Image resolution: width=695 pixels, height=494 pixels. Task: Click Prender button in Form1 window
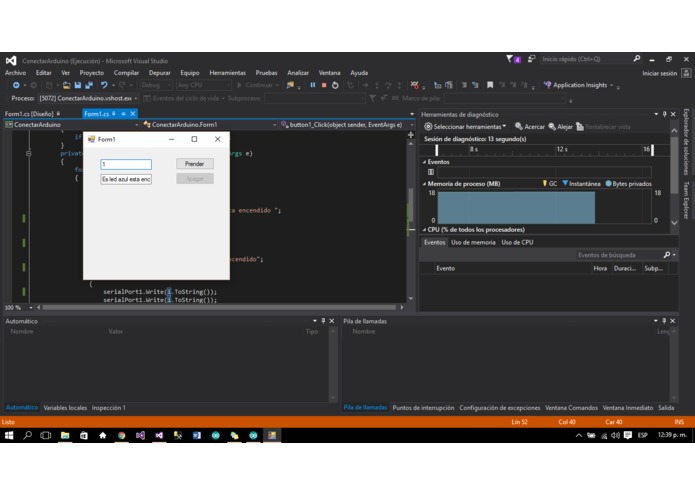195,164
